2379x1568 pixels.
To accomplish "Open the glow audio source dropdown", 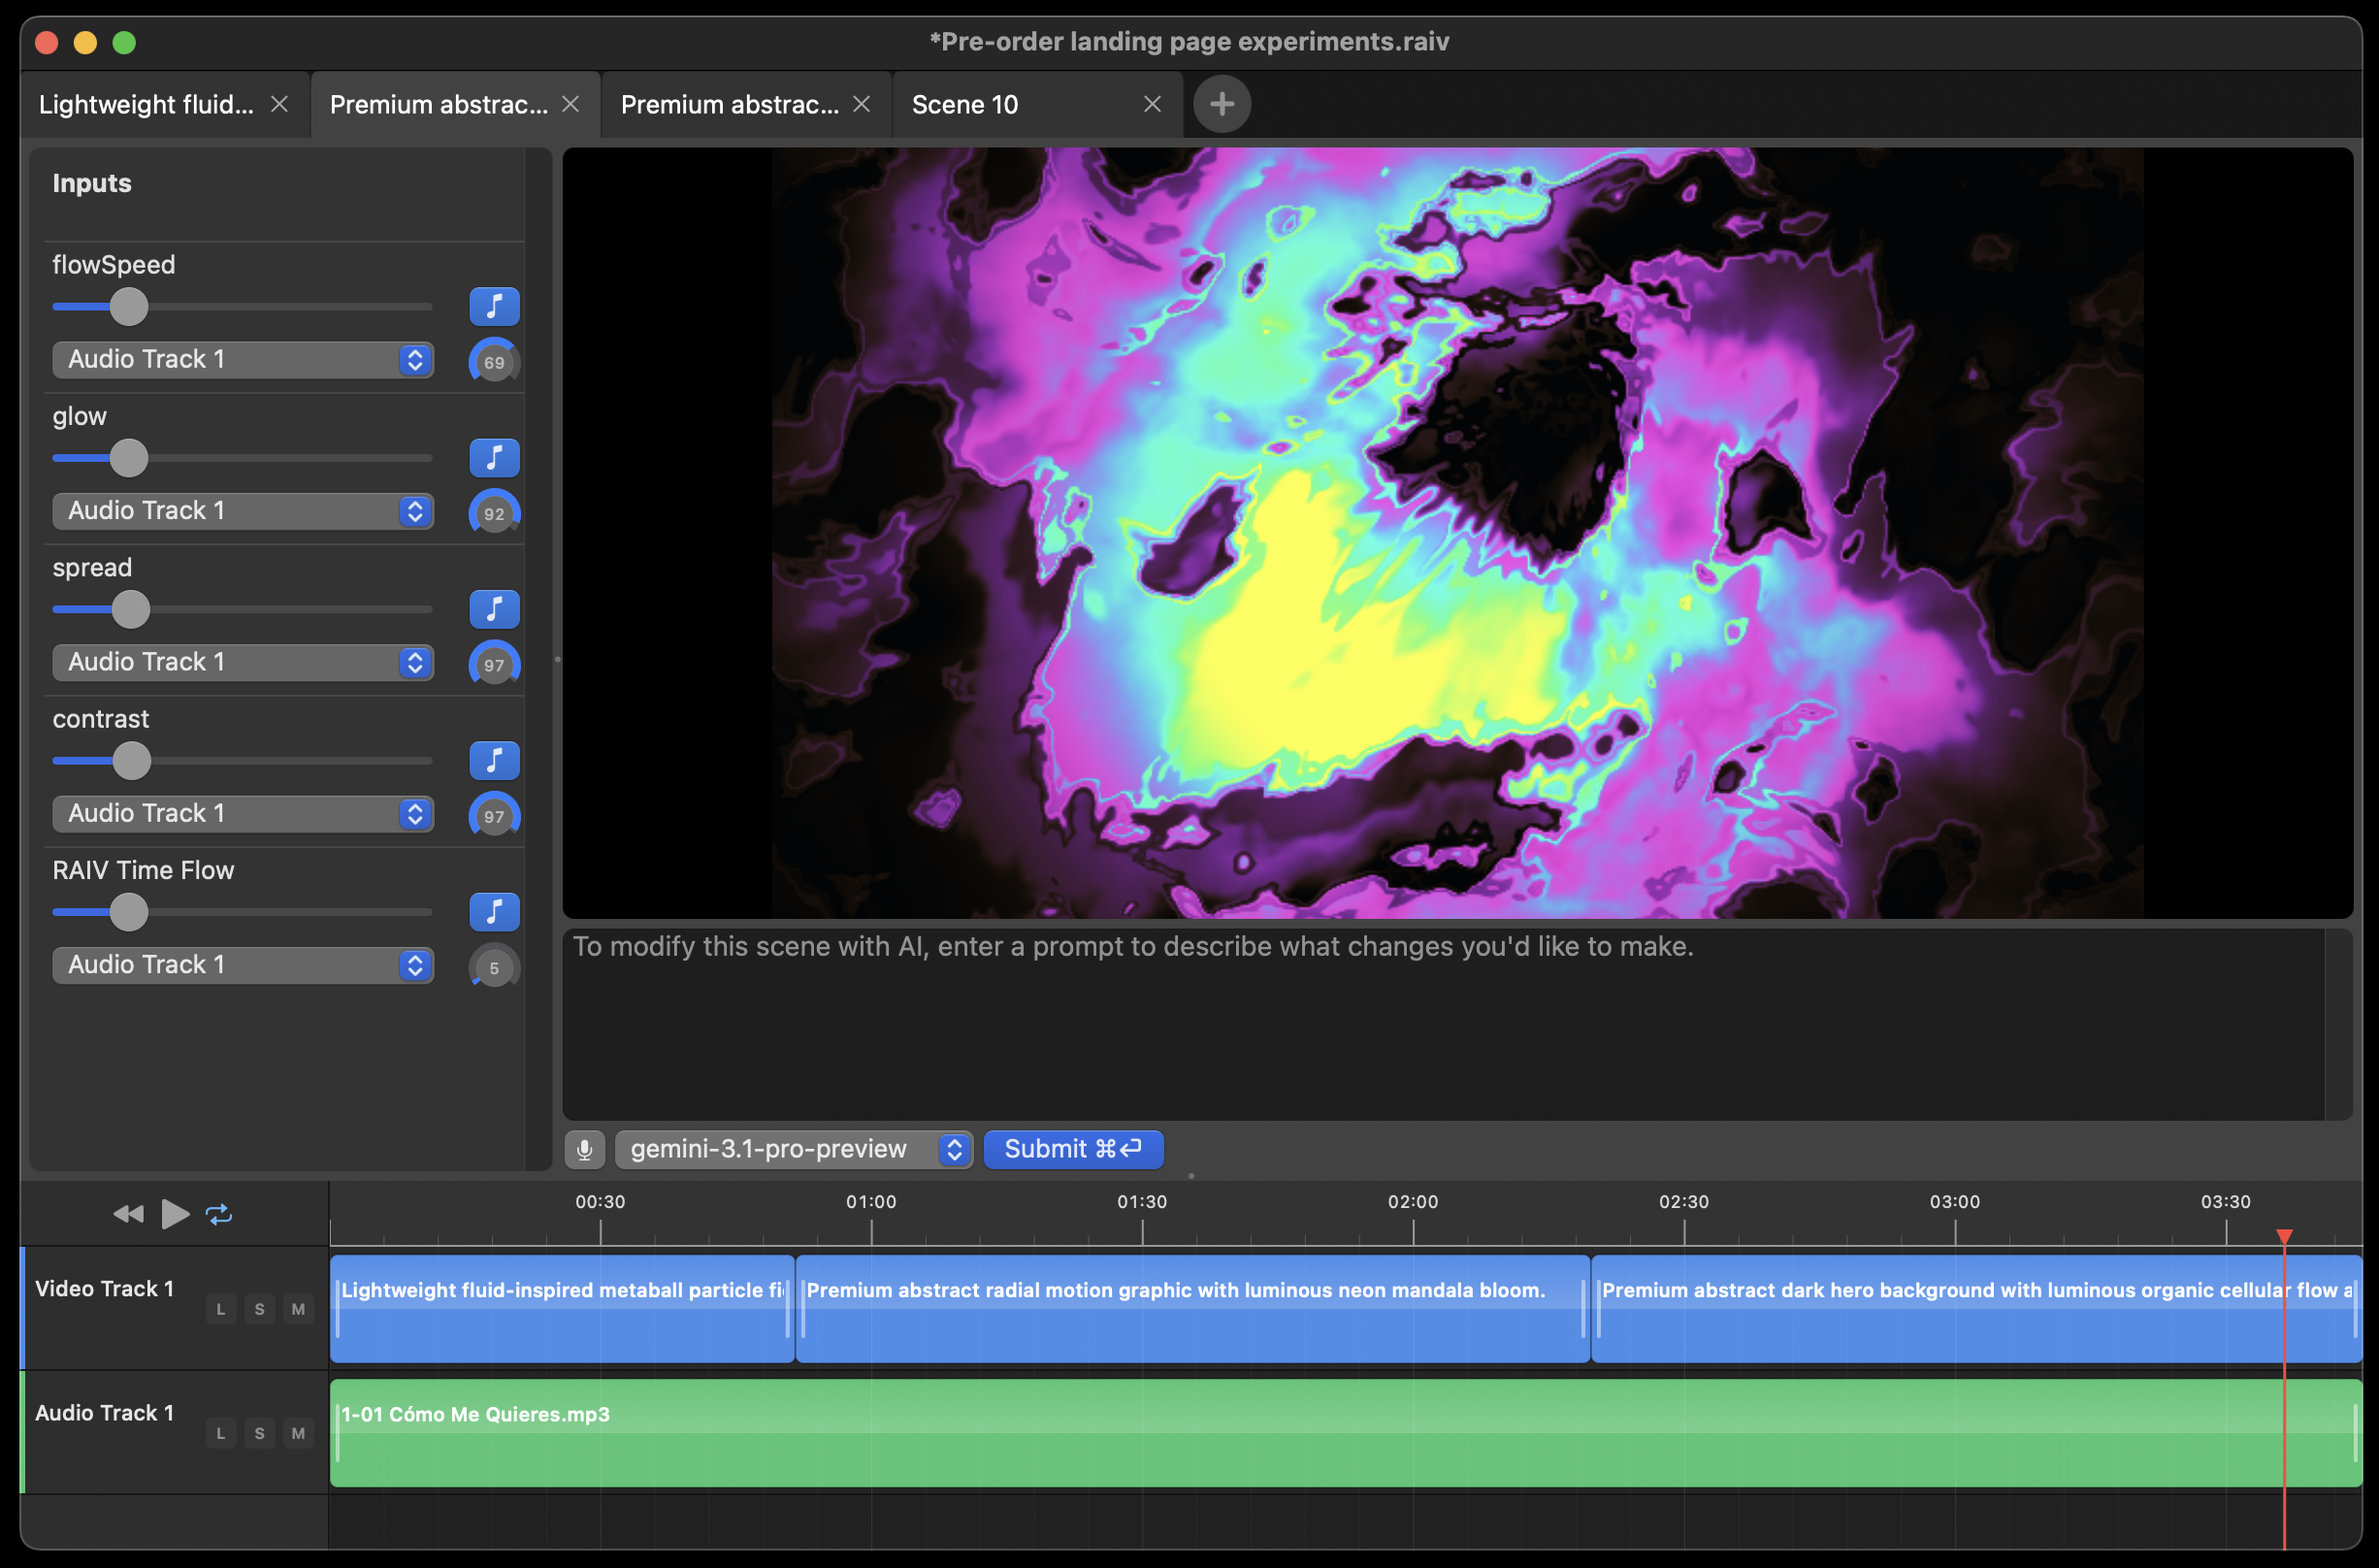I will 243,511.
